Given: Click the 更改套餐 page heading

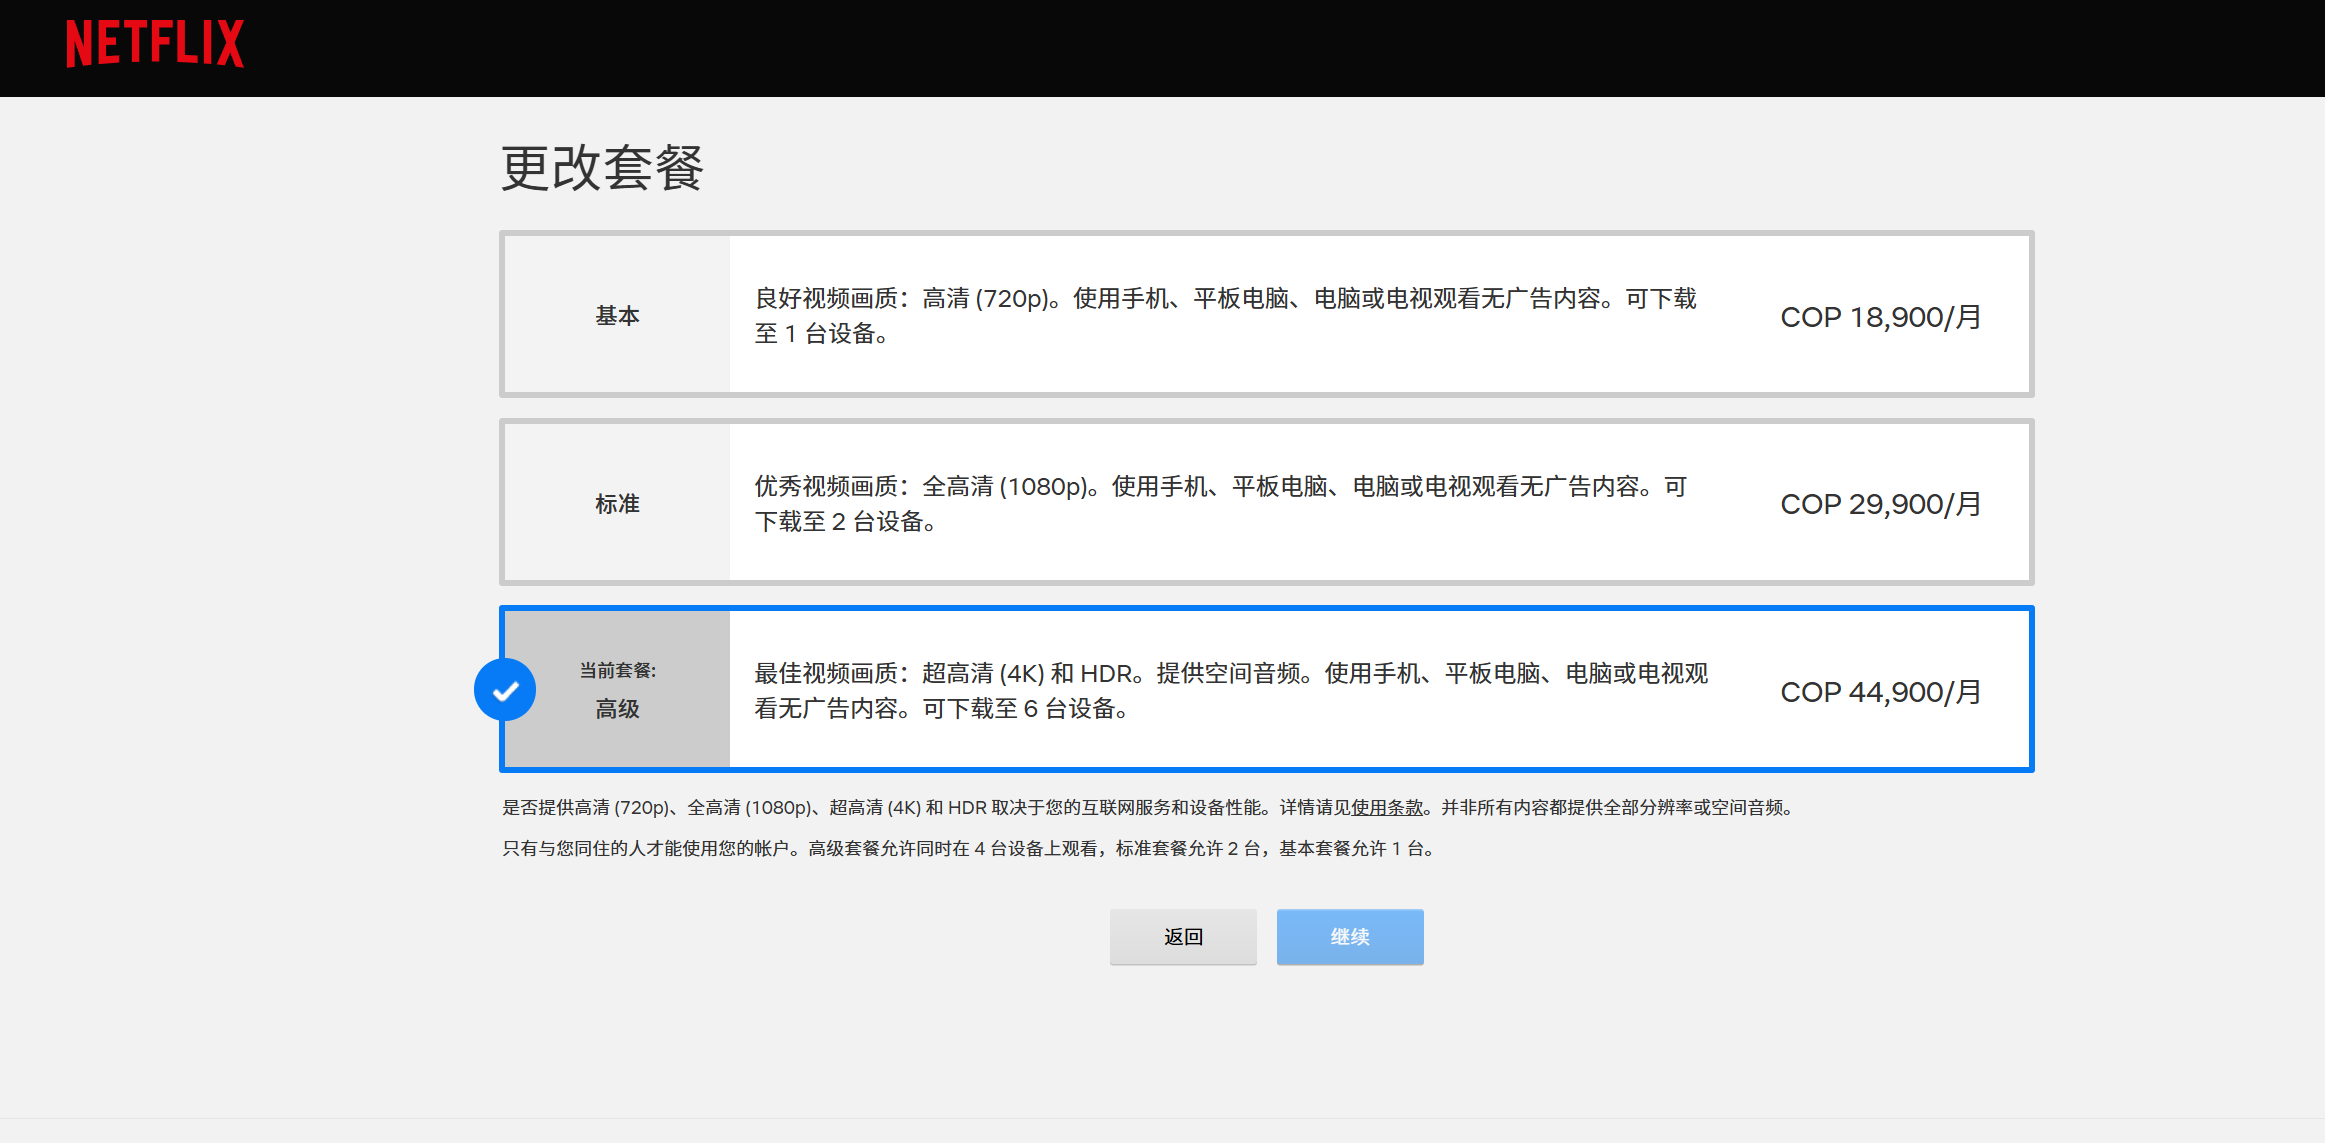Looking at the screenshot, I should click(x=602, y=168).
